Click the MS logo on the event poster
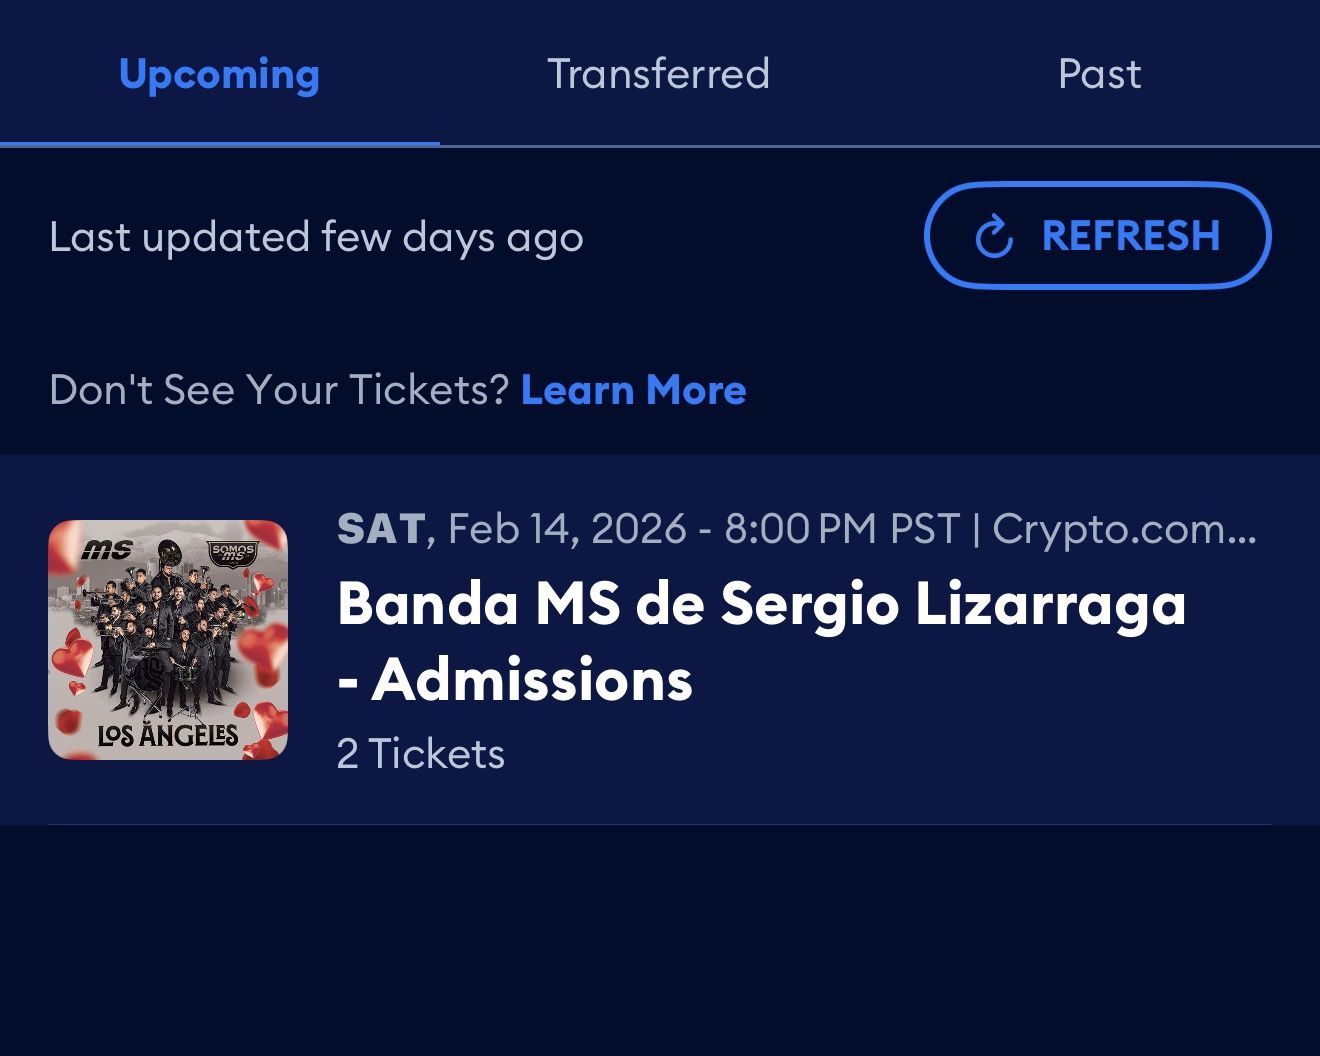Screen dimensions: 1320x1056 [106, 549]
